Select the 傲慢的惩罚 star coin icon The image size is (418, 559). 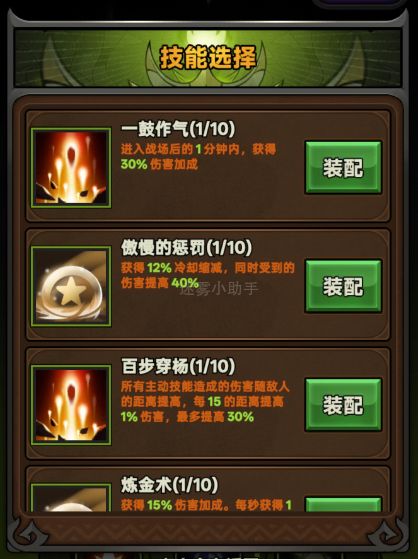71,286
